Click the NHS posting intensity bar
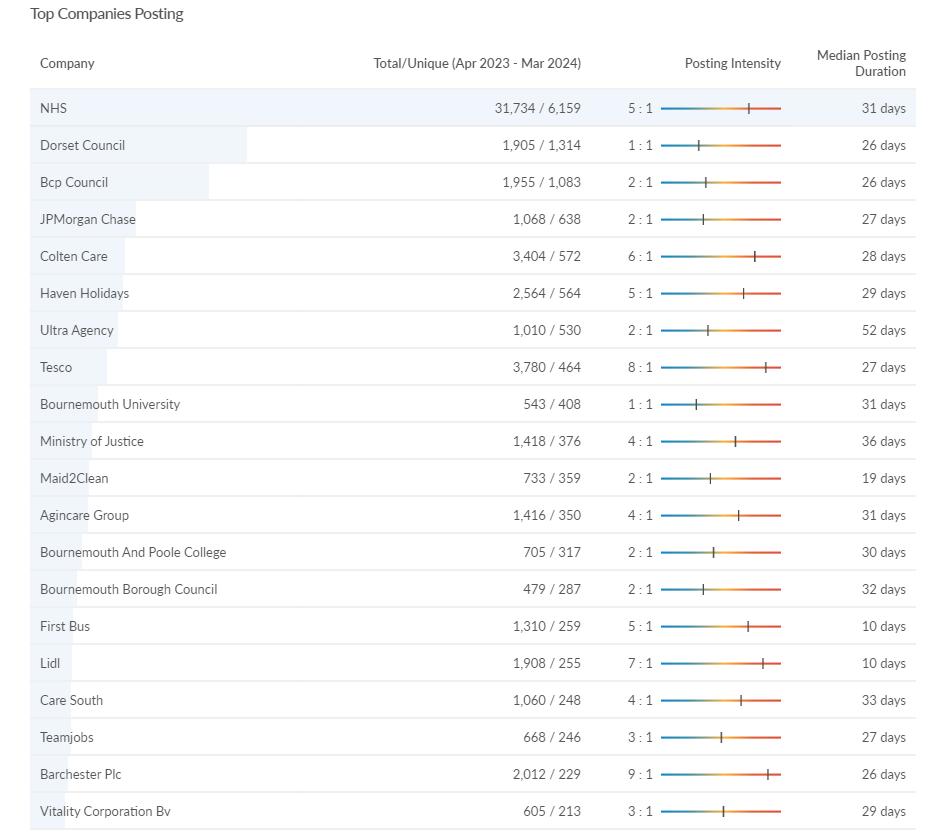Viewport: 946px width, 836px height. tap(720, 109)
